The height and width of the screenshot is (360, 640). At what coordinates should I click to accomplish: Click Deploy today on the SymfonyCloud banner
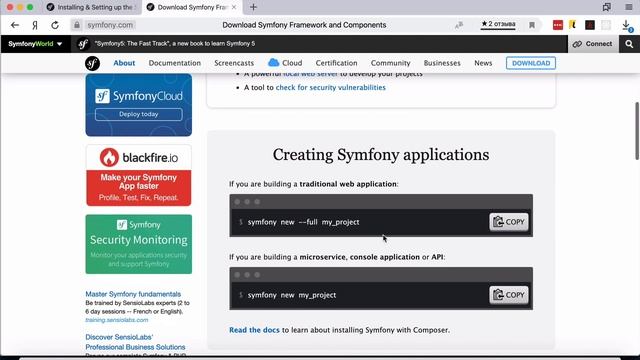point(139,114)
